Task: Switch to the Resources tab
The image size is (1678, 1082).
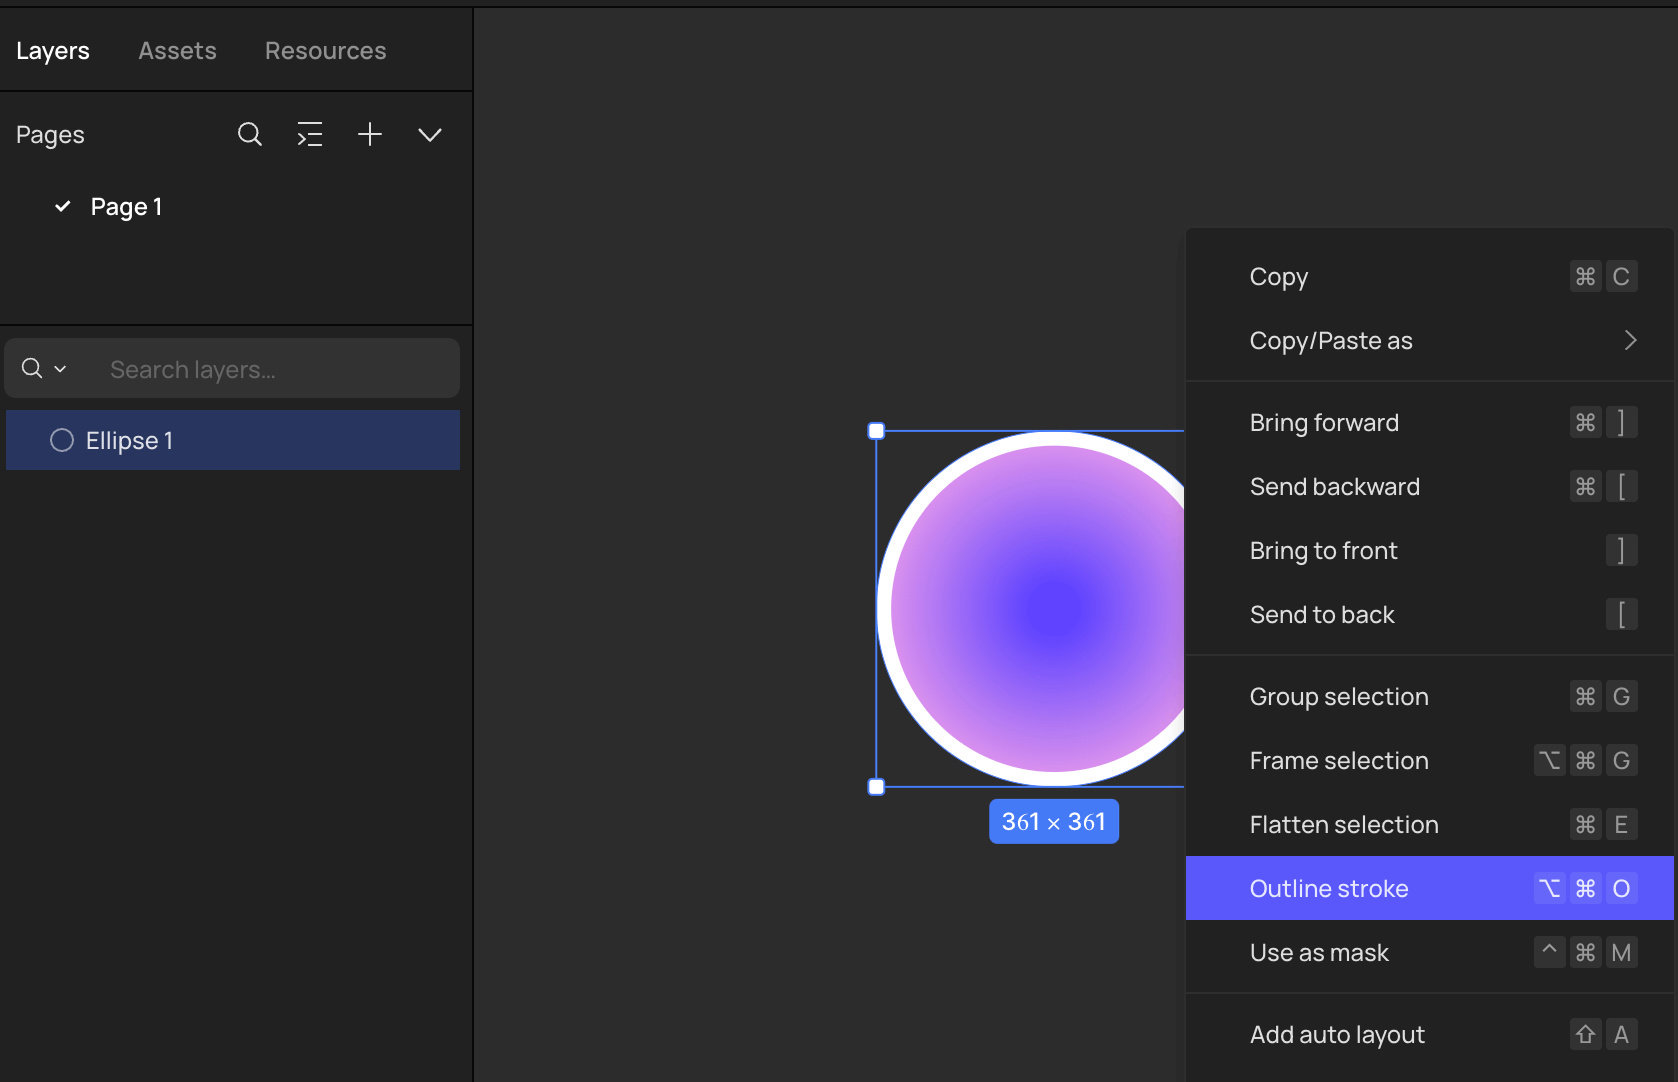Action: [x=325, y=50]
